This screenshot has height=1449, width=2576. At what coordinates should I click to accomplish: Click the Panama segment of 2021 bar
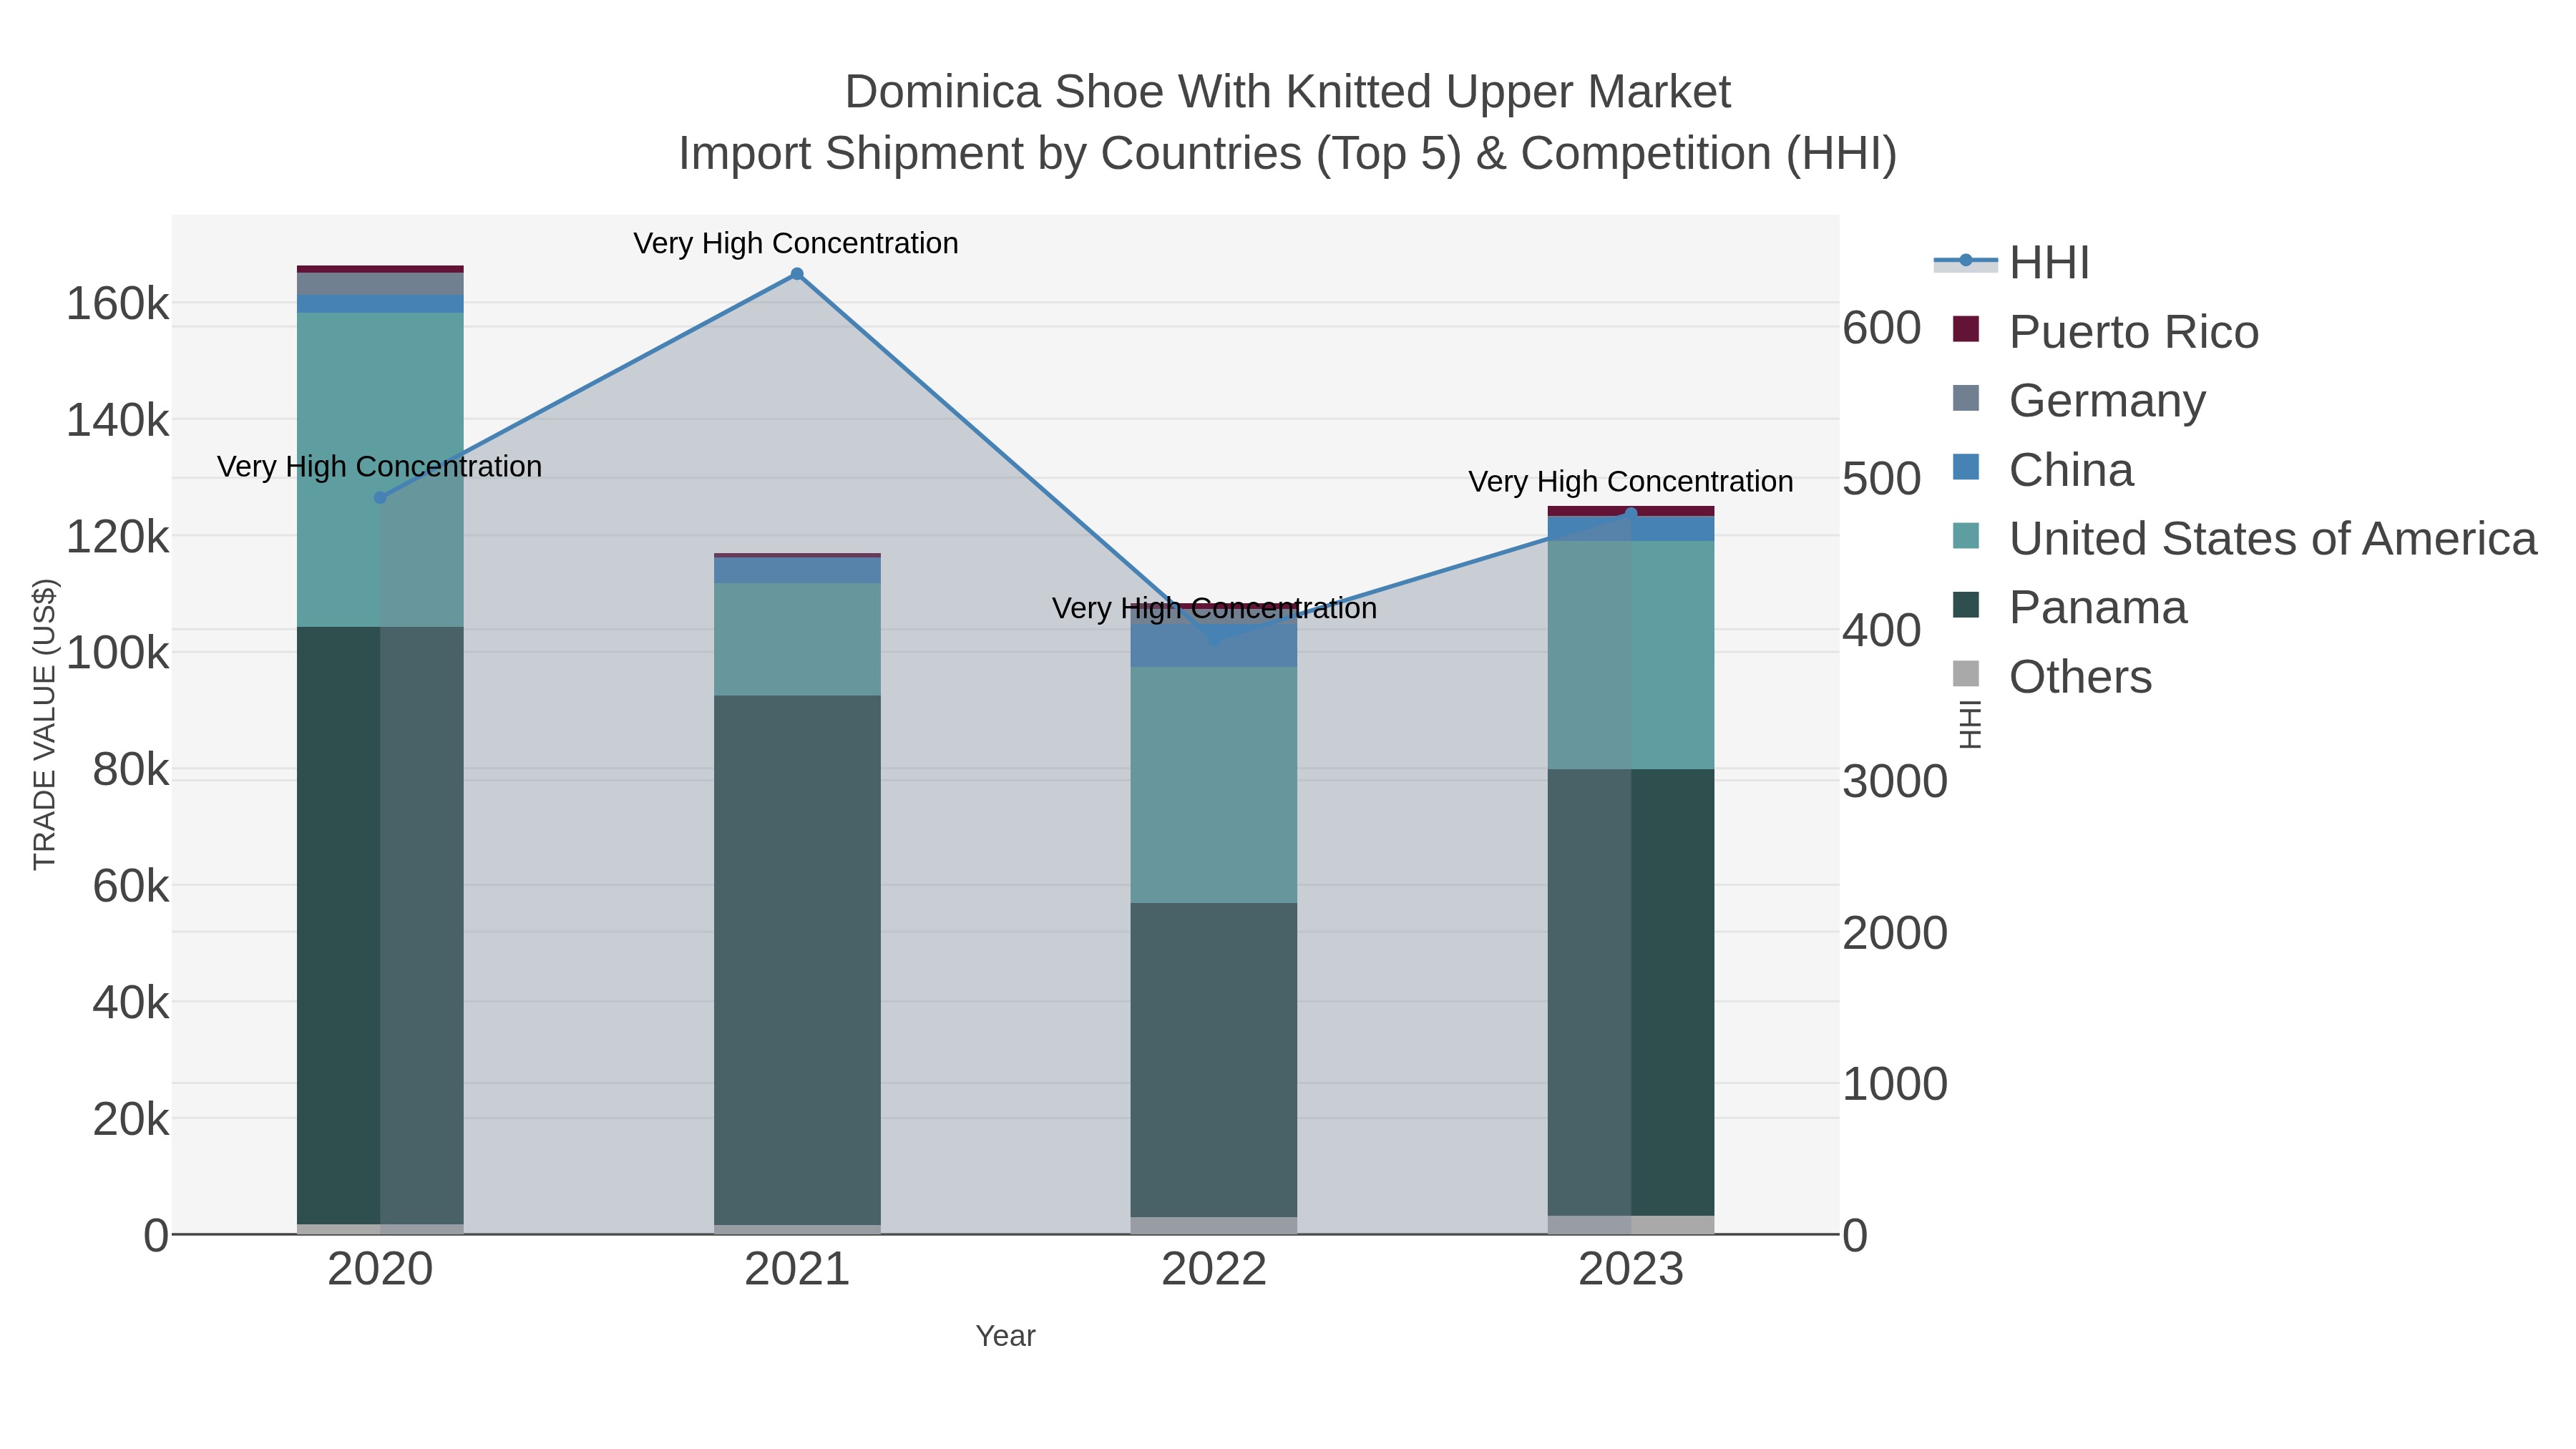pyautogui.click(x=797, y=960)
